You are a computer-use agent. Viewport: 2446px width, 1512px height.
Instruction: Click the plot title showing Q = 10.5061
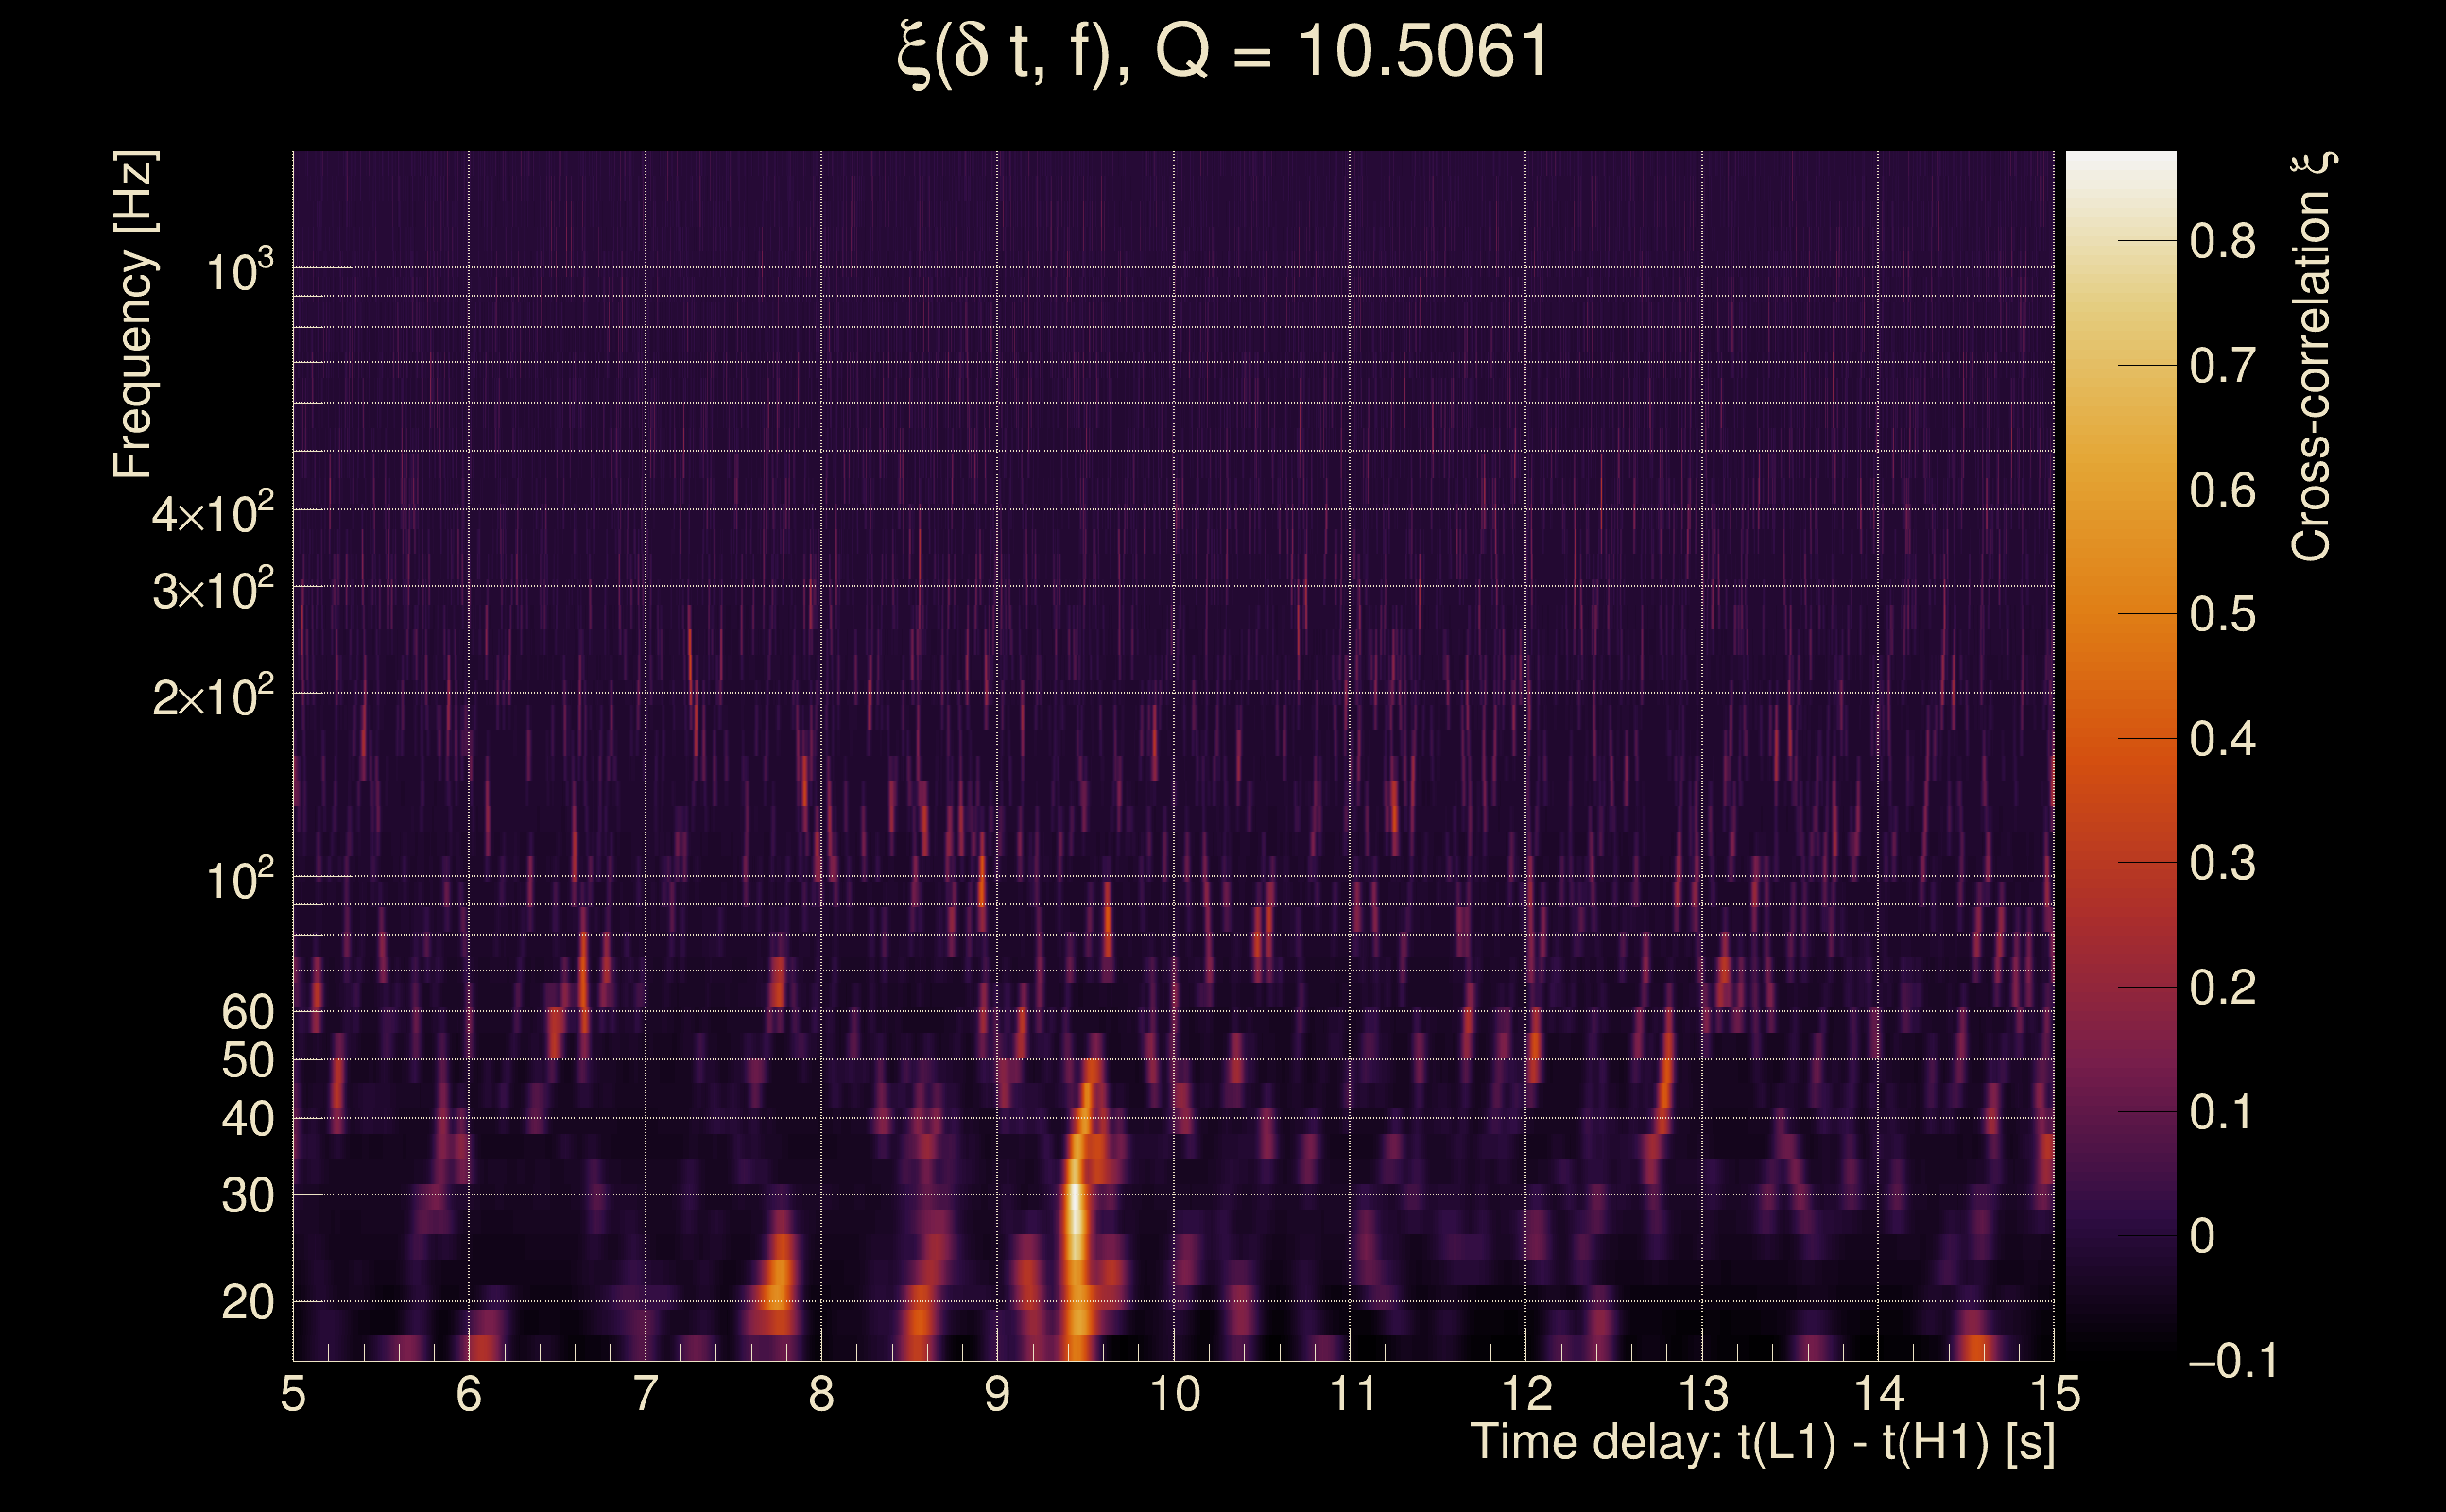1222,52
